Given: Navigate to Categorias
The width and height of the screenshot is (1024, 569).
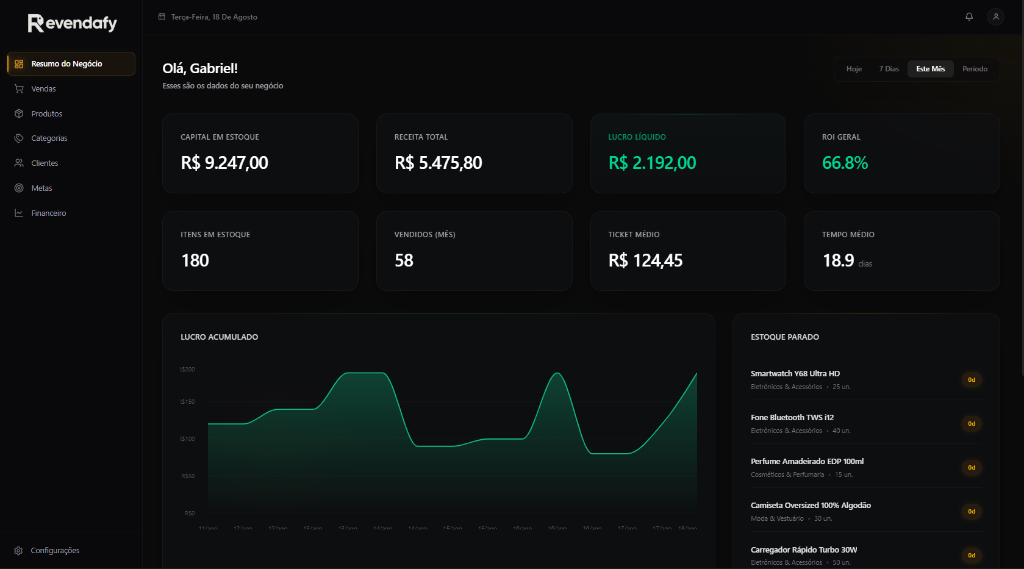Looking at the screenshot, I should pyautogui.click(x=71, y=138).
